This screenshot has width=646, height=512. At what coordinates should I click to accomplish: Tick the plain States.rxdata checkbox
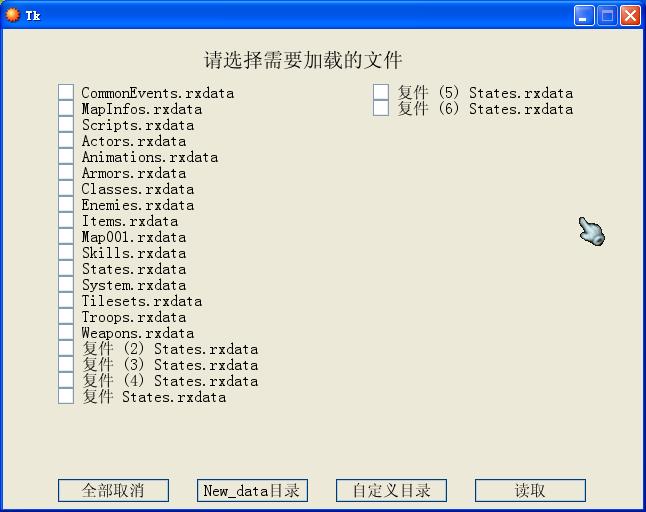(66, 268)
